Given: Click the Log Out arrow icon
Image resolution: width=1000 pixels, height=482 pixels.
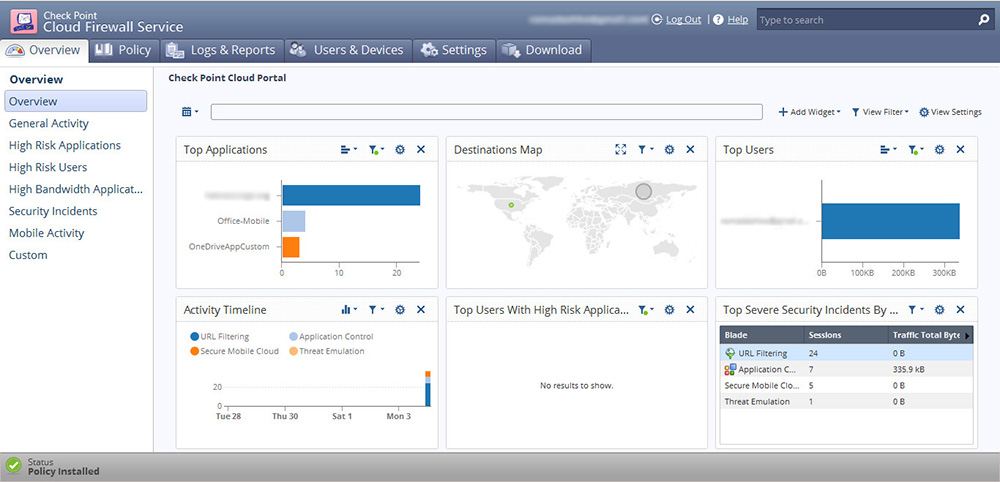Looking at the screenshot, I should (657, 20).
